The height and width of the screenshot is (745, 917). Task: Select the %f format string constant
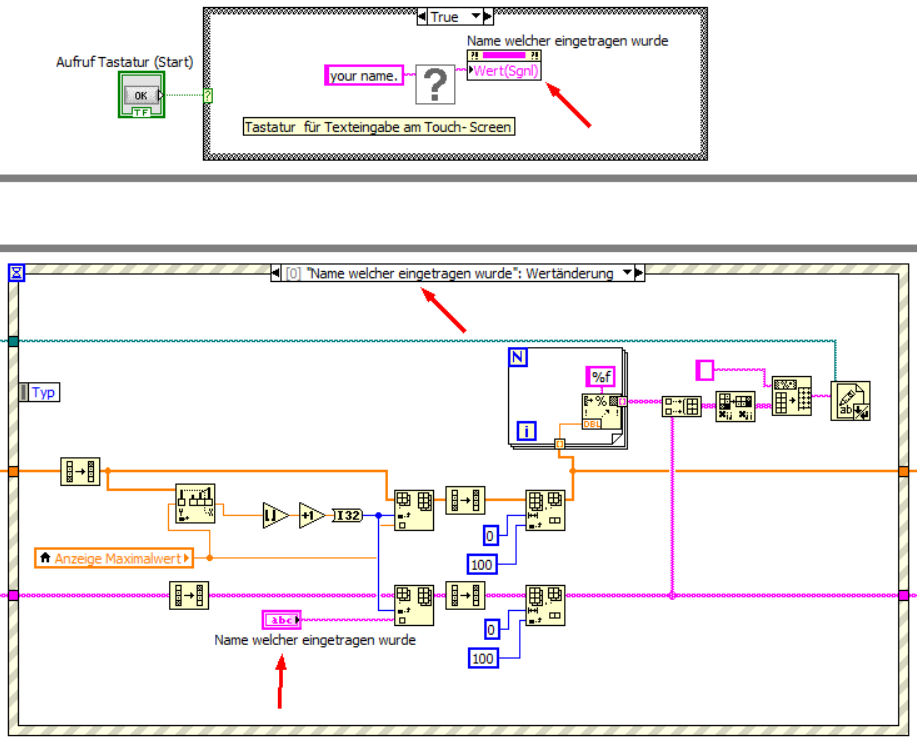pyautogui.click(x=601, y=377)
